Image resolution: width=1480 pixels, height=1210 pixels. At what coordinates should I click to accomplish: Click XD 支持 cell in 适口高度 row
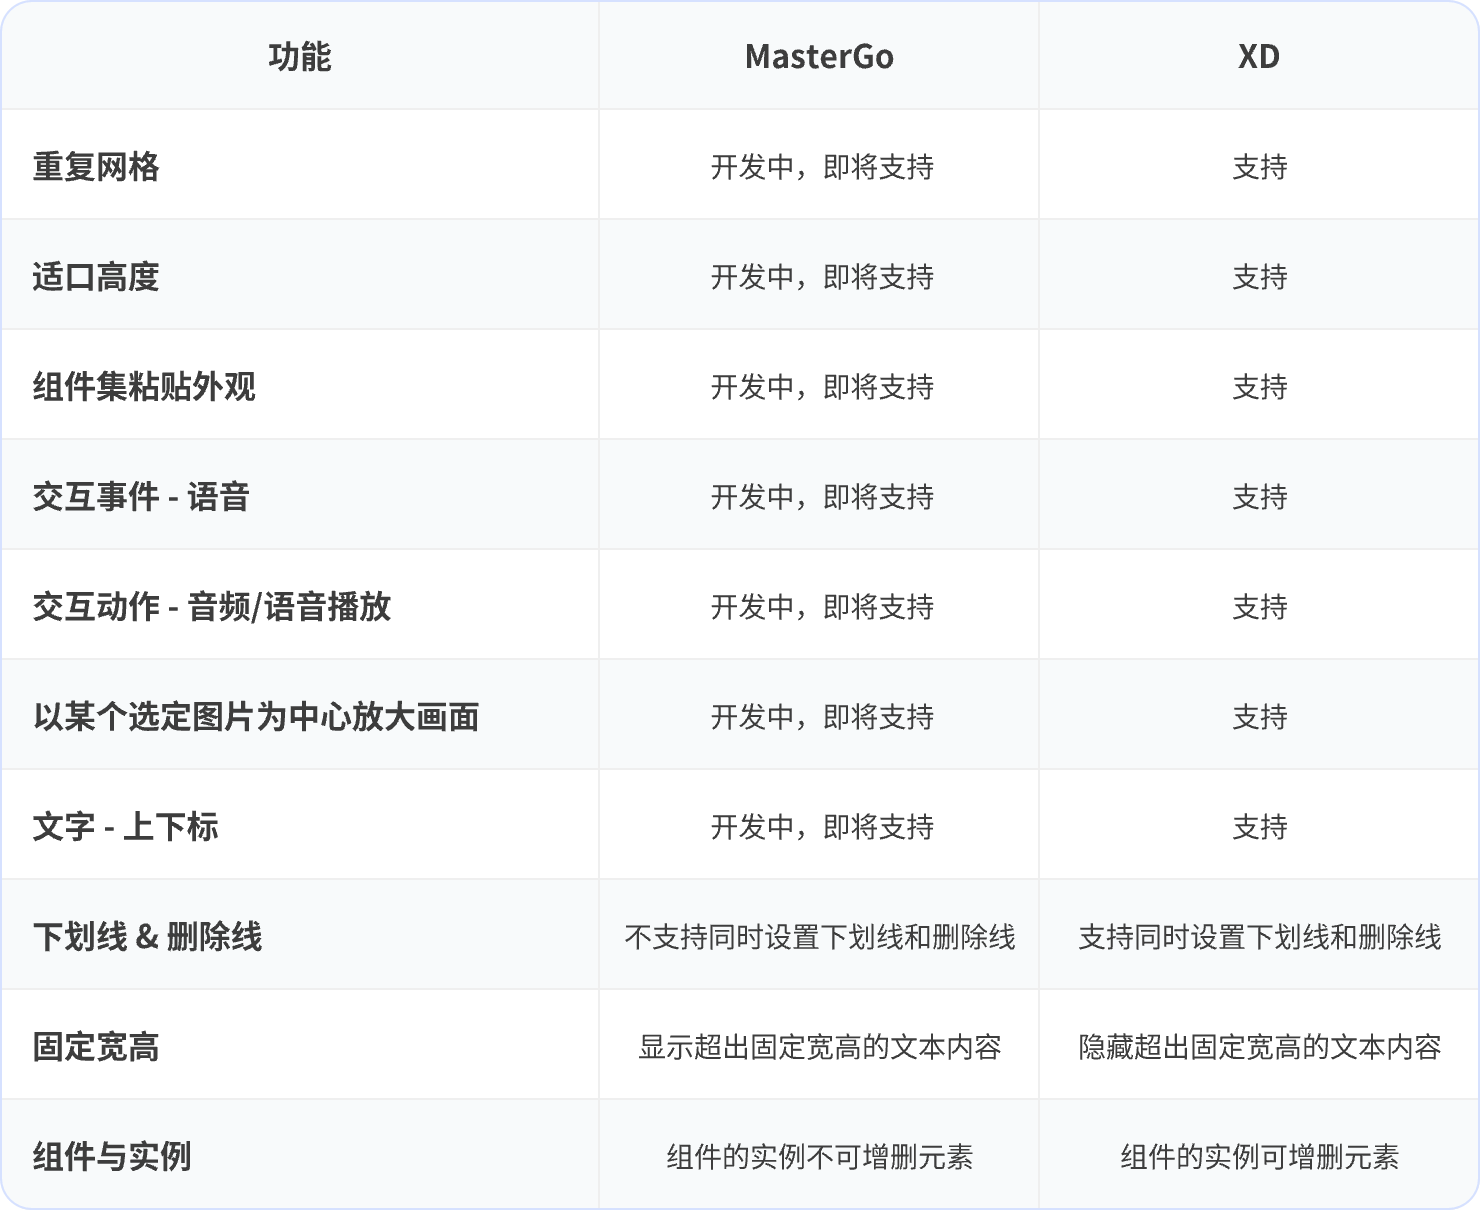tap(1260, 276)
